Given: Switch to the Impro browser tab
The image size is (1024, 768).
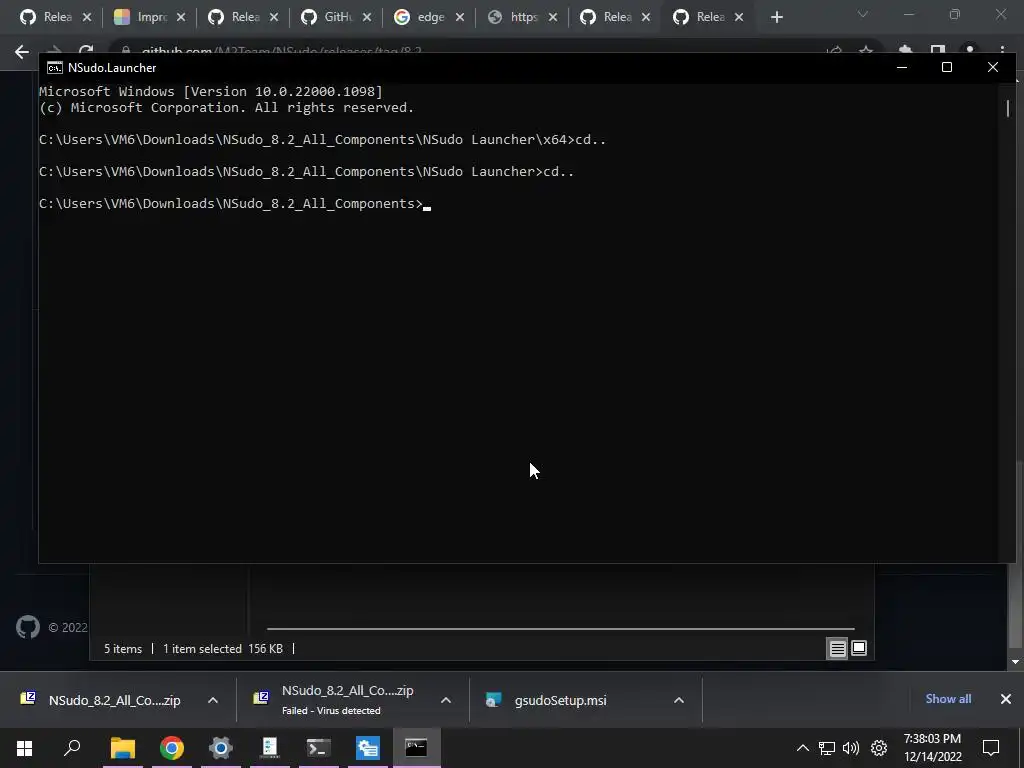Looking at the screenshot, I should (149, 17).
